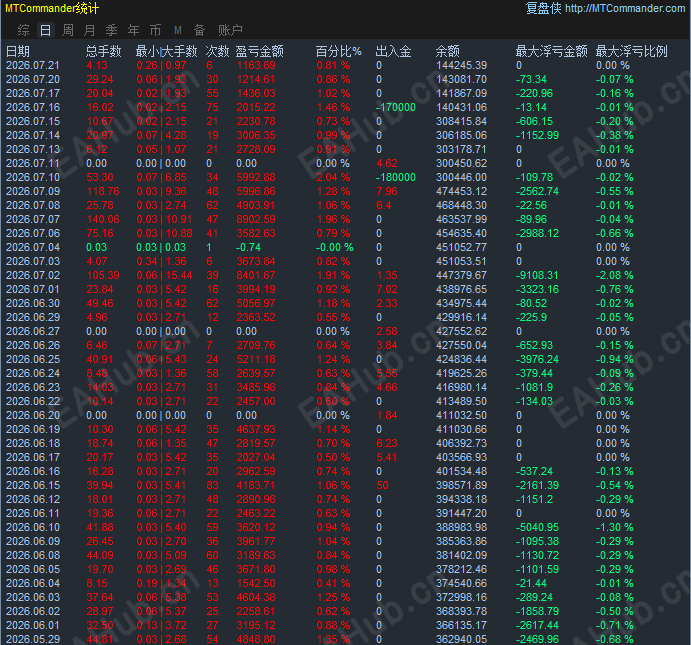Screen dimensions: 691x645
Task: Click floating loss ratio -1.30 %
Action: point(614,527)
